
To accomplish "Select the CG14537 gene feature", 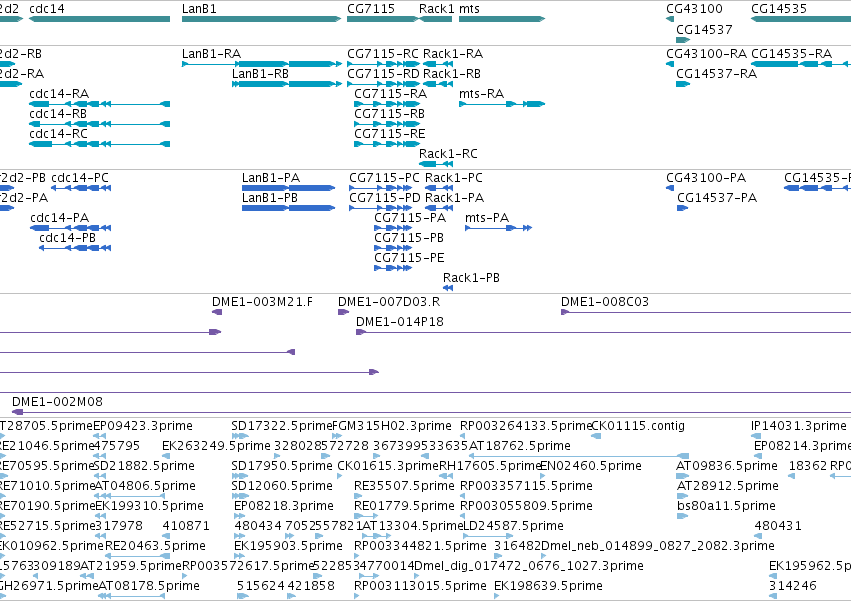I will (683, 40).
